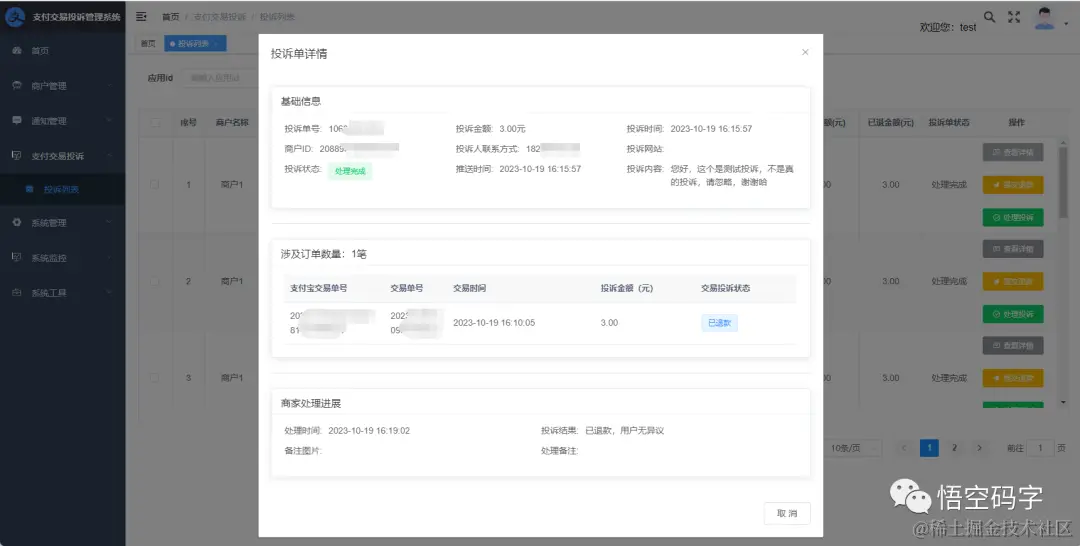
Task: Click the 通知管理 message icon
Action: pyautogui.click(x=17, y=120)
